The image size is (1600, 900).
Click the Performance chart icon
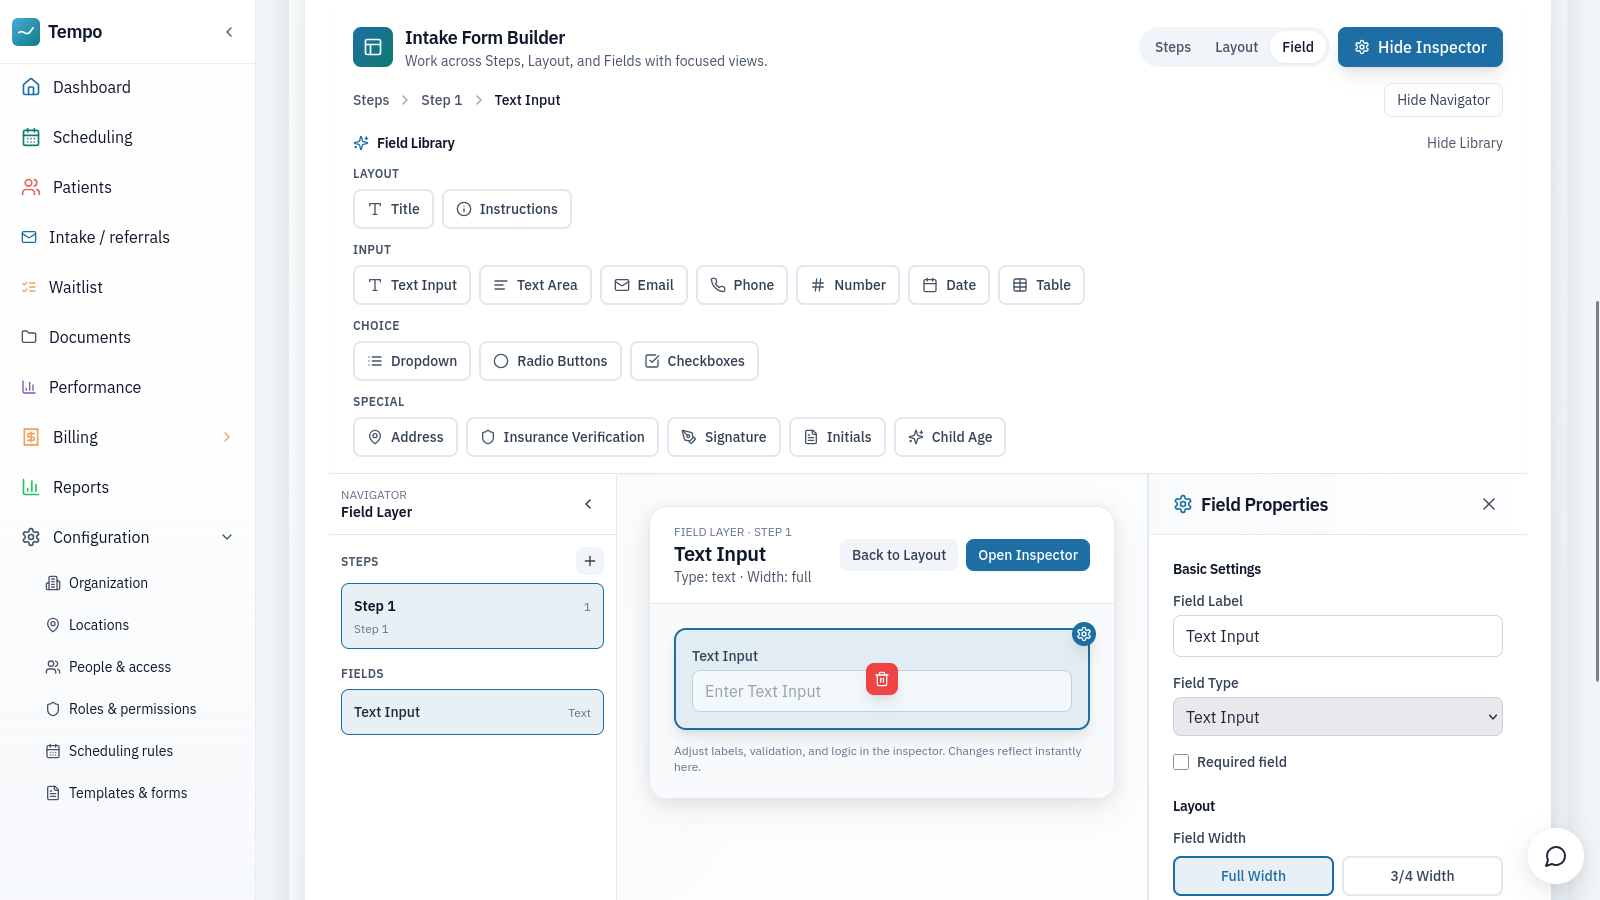(29, 387)
